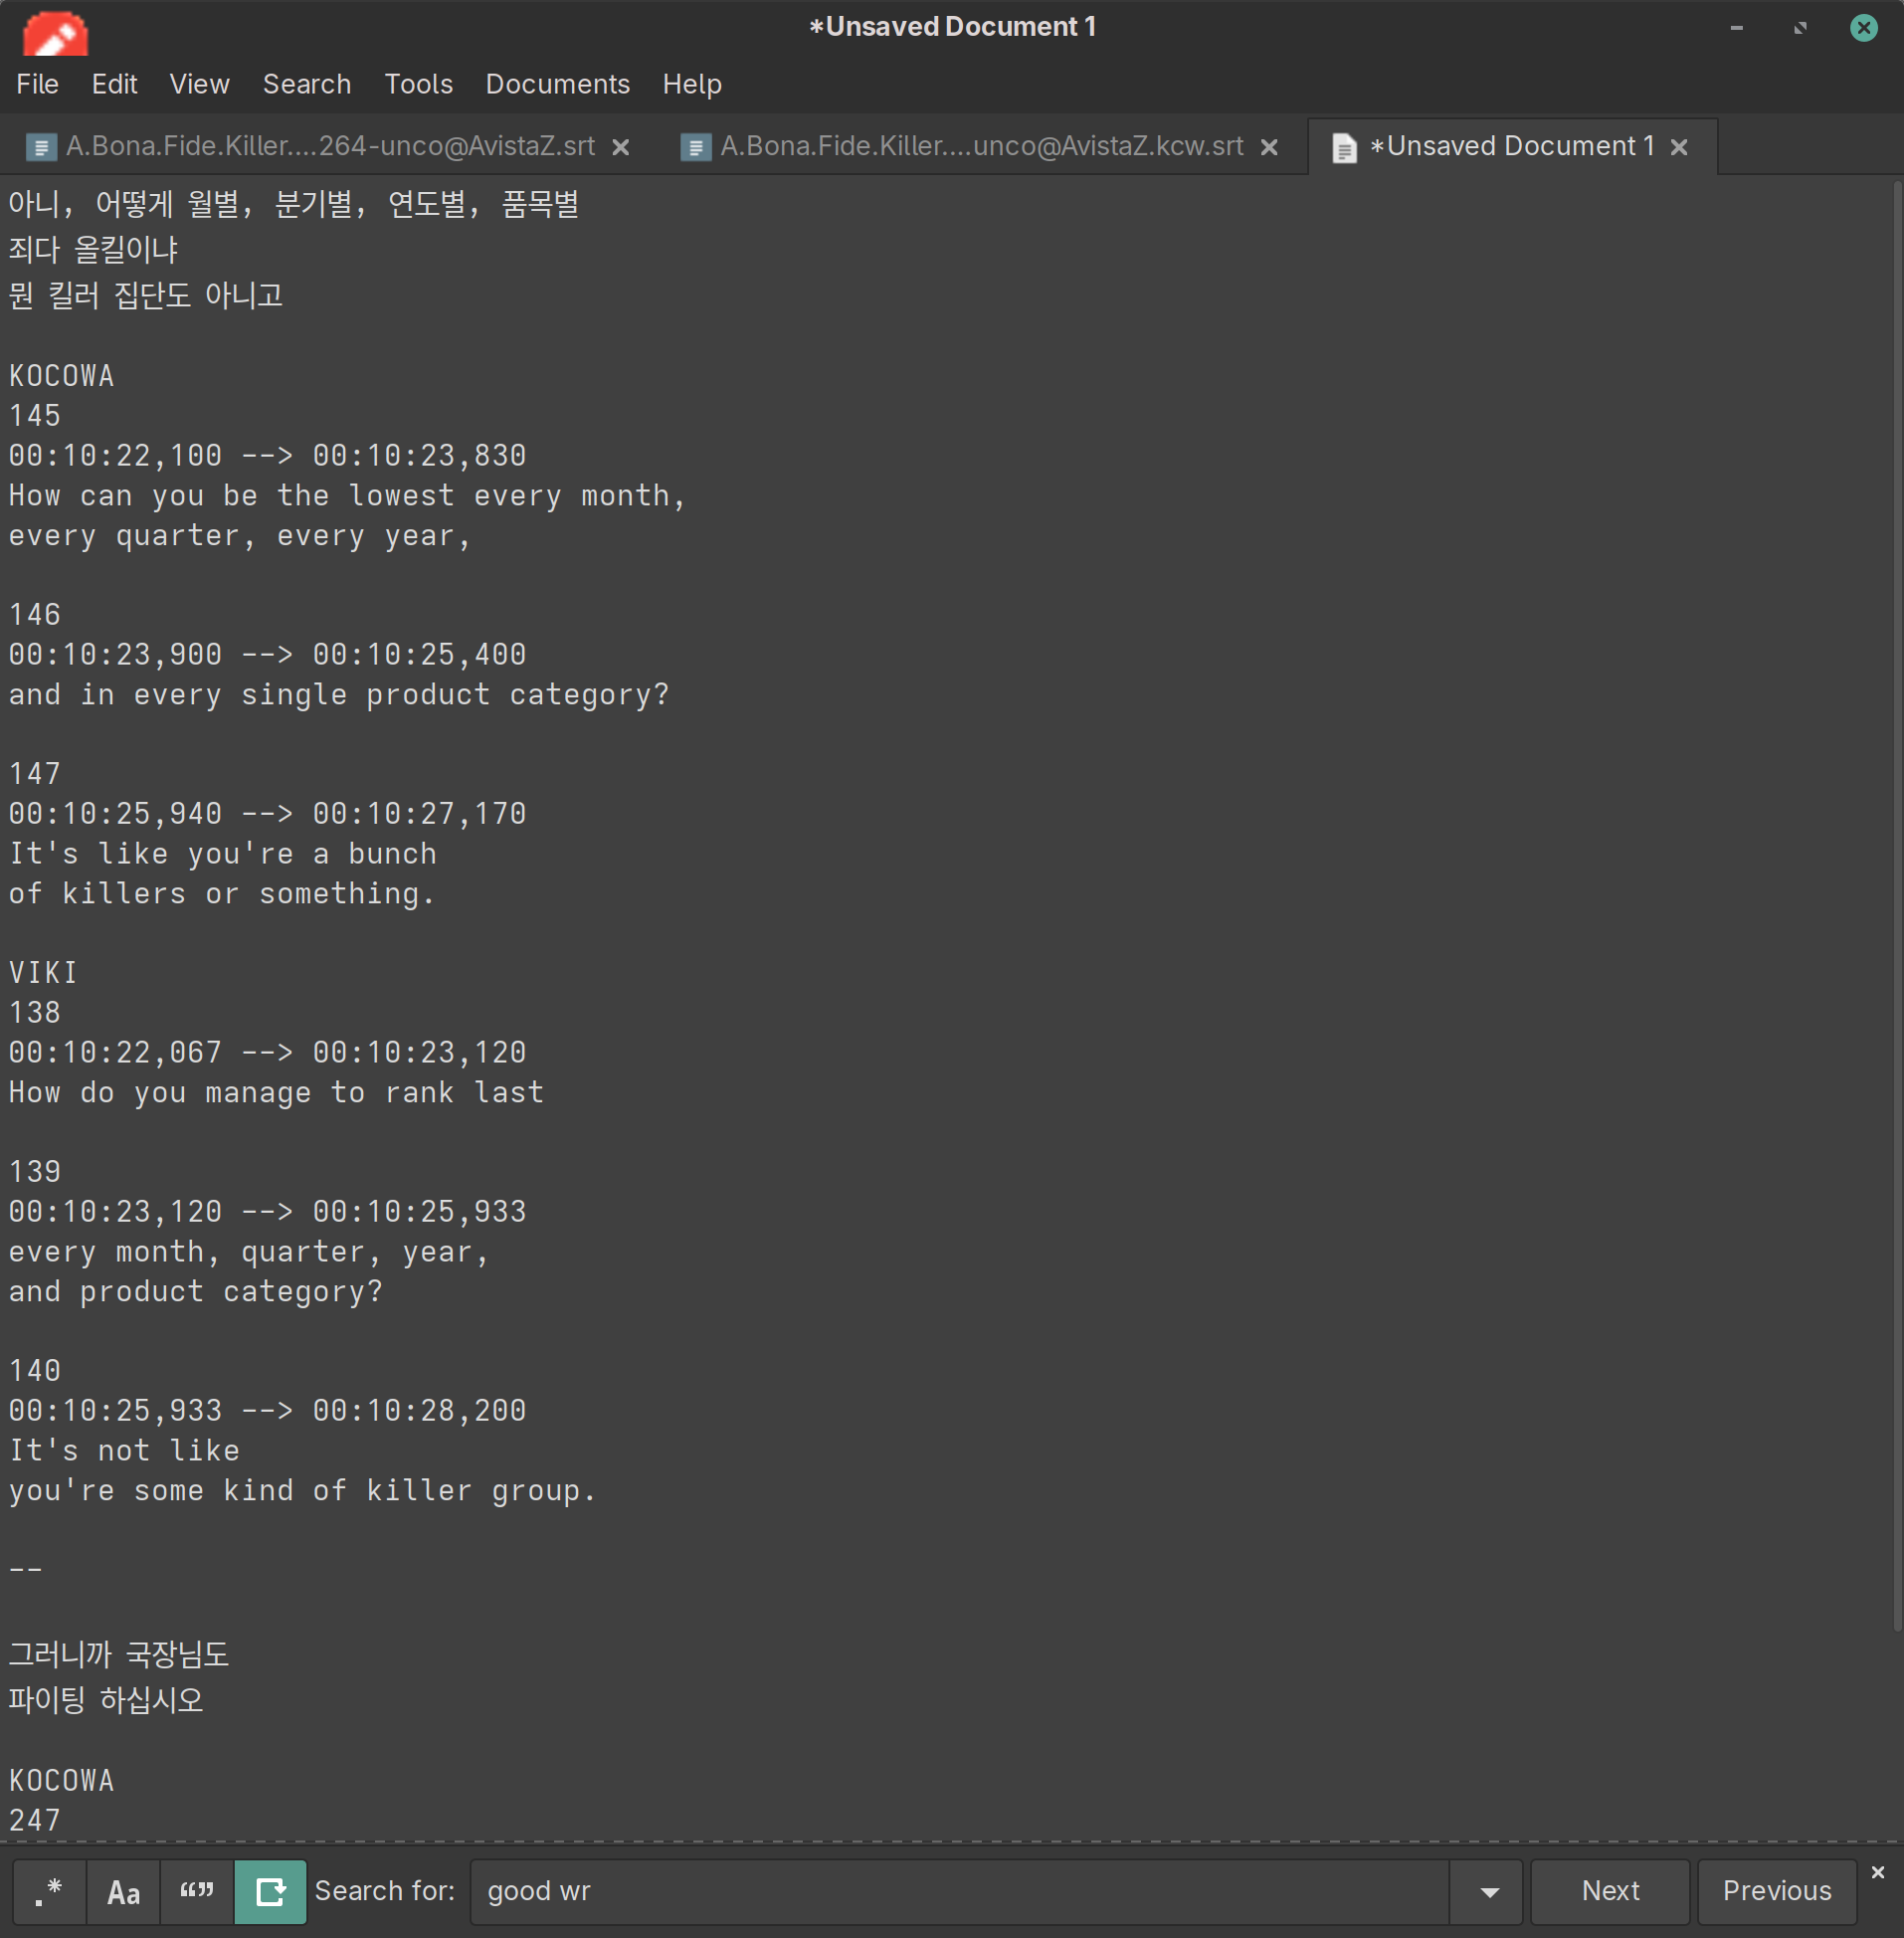Click line 'and product category?'
The height and width of the screenshot is (1938, 1904).
click(196, 1292)
